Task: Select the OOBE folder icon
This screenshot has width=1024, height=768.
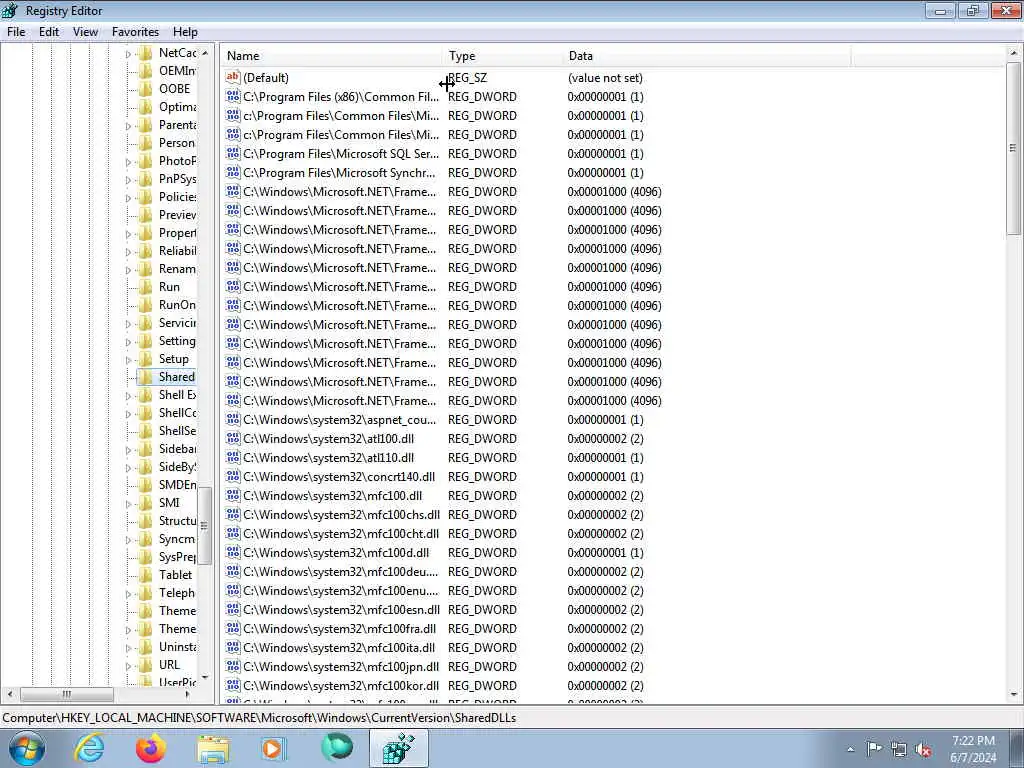Action: [146, 89]
